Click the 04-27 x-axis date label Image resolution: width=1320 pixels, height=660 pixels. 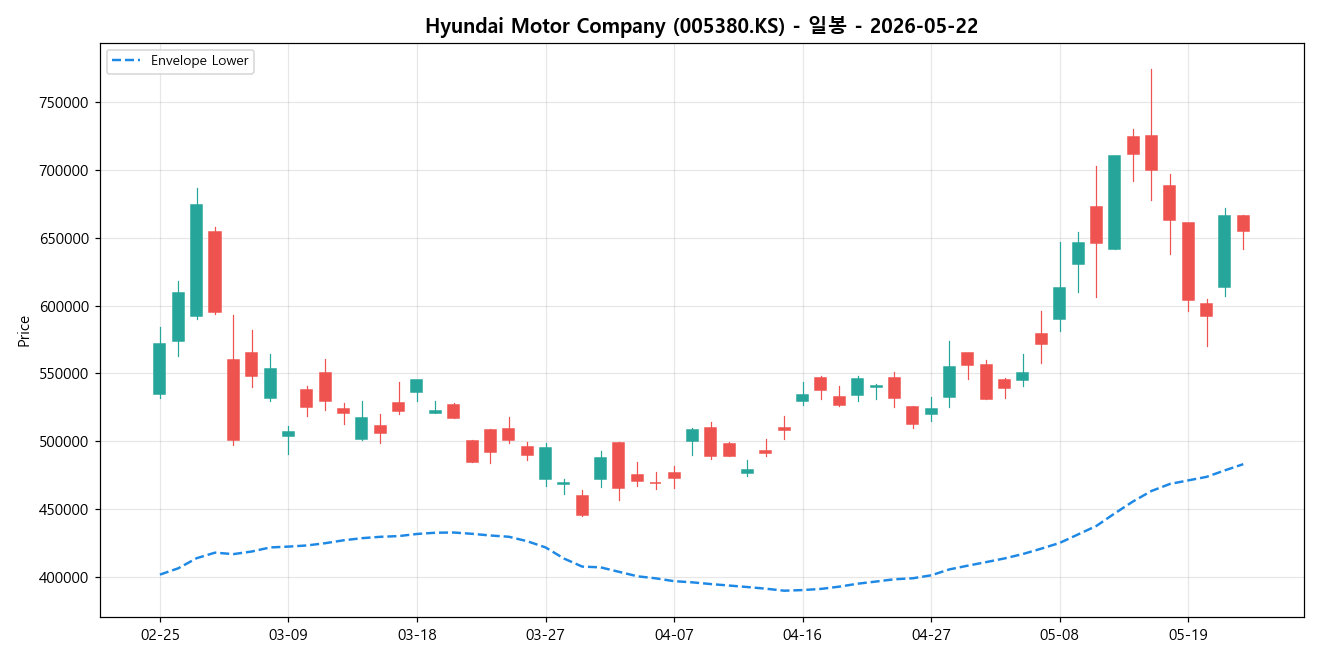point(931,635)
